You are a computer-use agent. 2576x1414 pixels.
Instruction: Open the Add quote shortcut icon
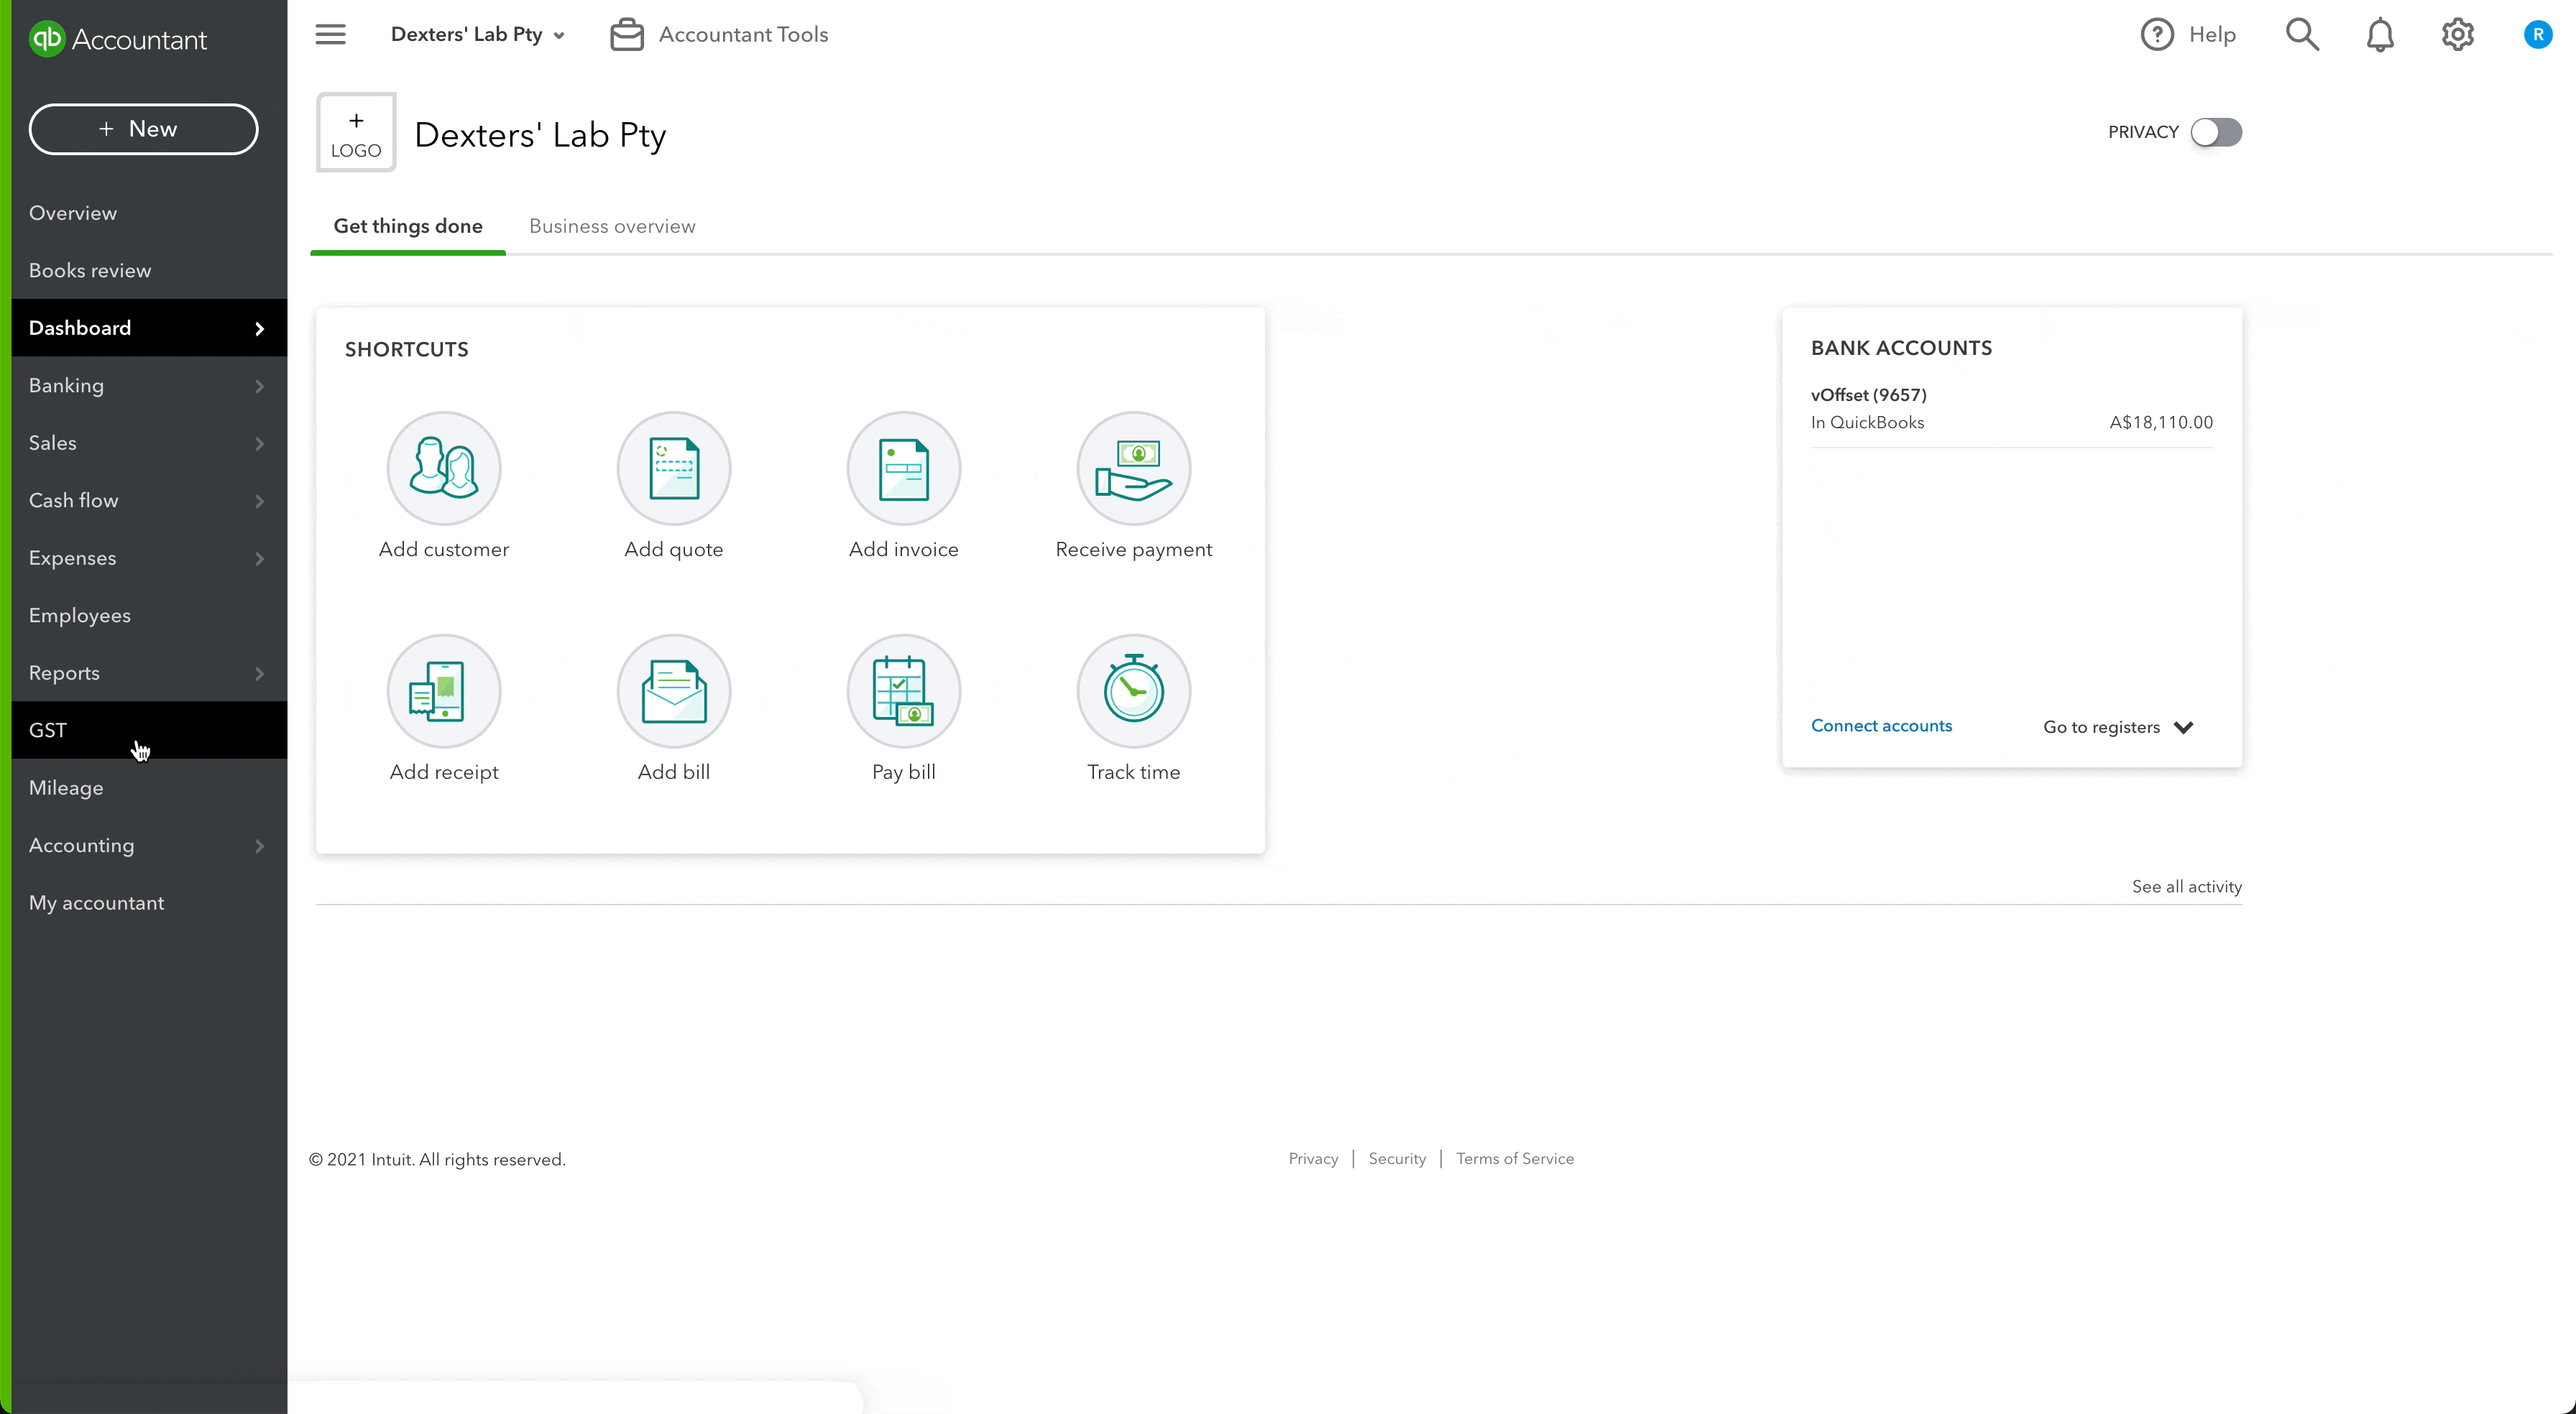pyautogui.click(x=673, y=468)
